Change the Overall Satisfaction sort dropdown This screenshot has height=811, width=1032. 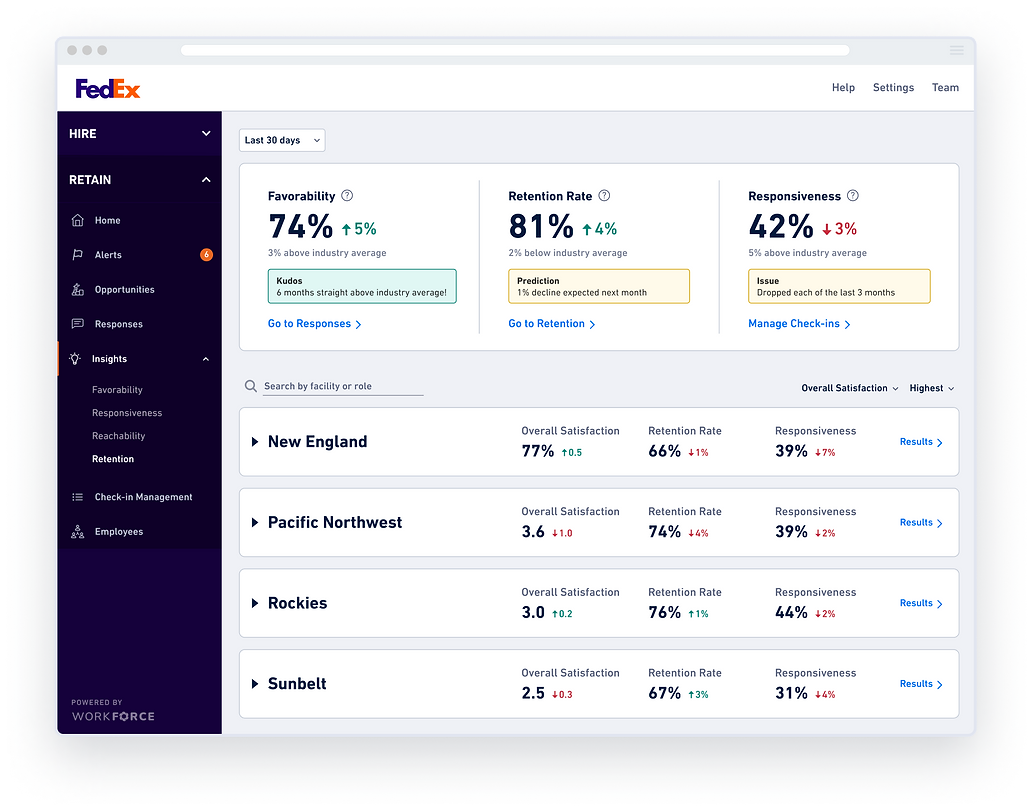(x=848, y=388)
